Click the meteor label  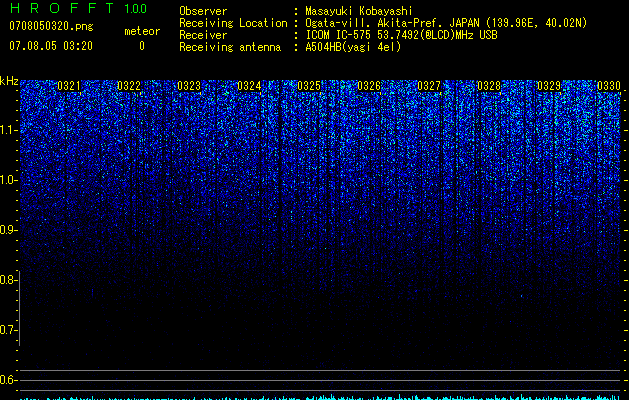click(x=142, y=31)
